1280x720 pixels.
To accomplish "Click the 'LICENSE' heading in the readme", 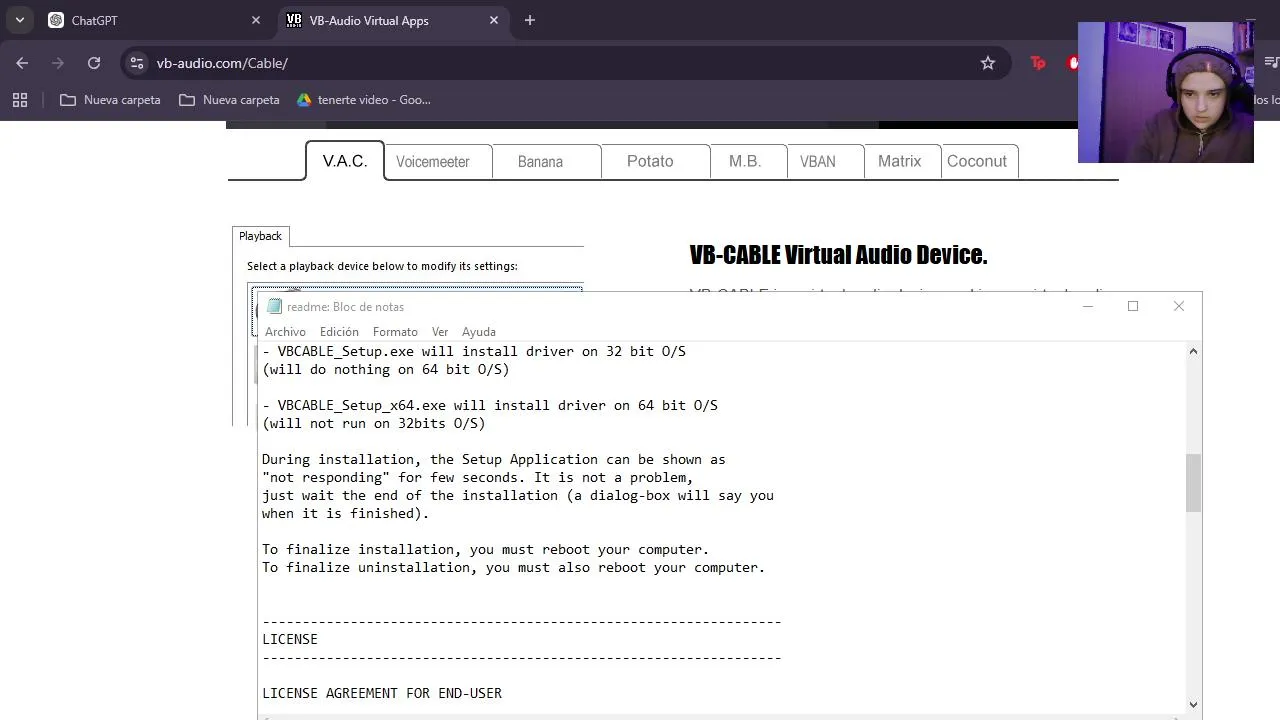I will click(290, 640).
